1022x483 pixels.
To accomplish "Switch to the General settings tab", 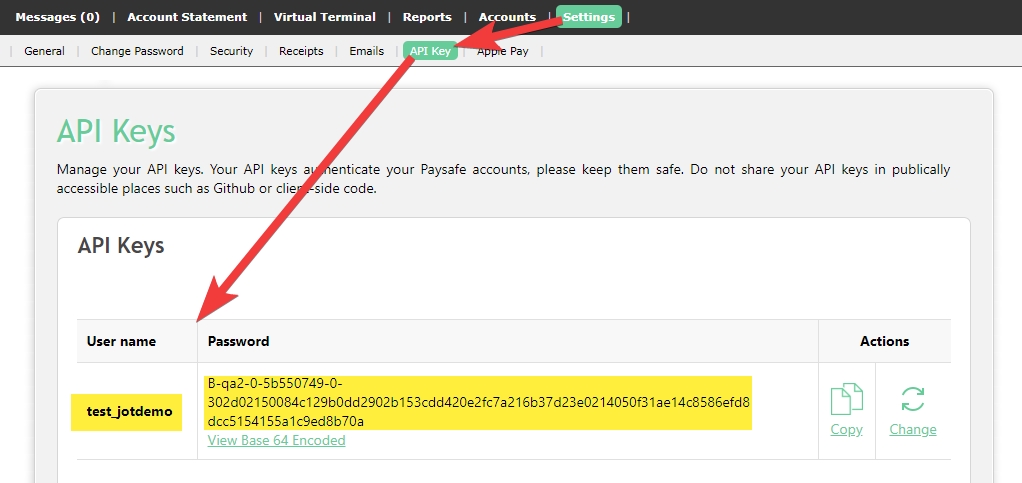I will 44,51.
